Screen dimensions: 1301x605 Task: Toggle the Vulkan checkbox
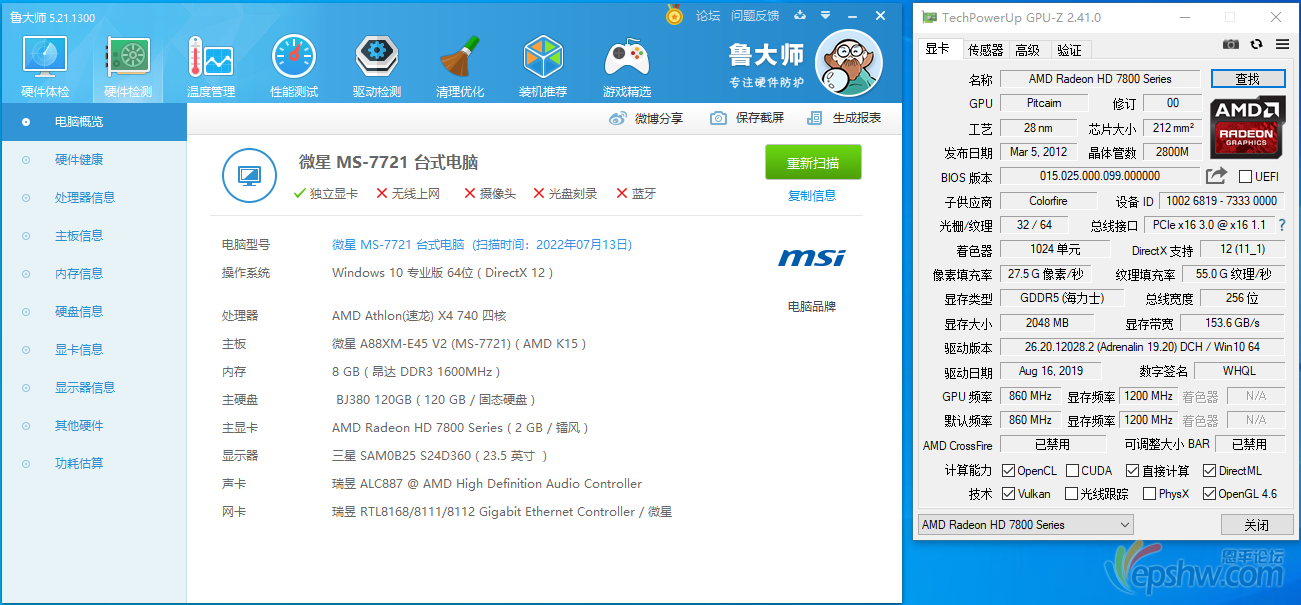[1008, 494]
